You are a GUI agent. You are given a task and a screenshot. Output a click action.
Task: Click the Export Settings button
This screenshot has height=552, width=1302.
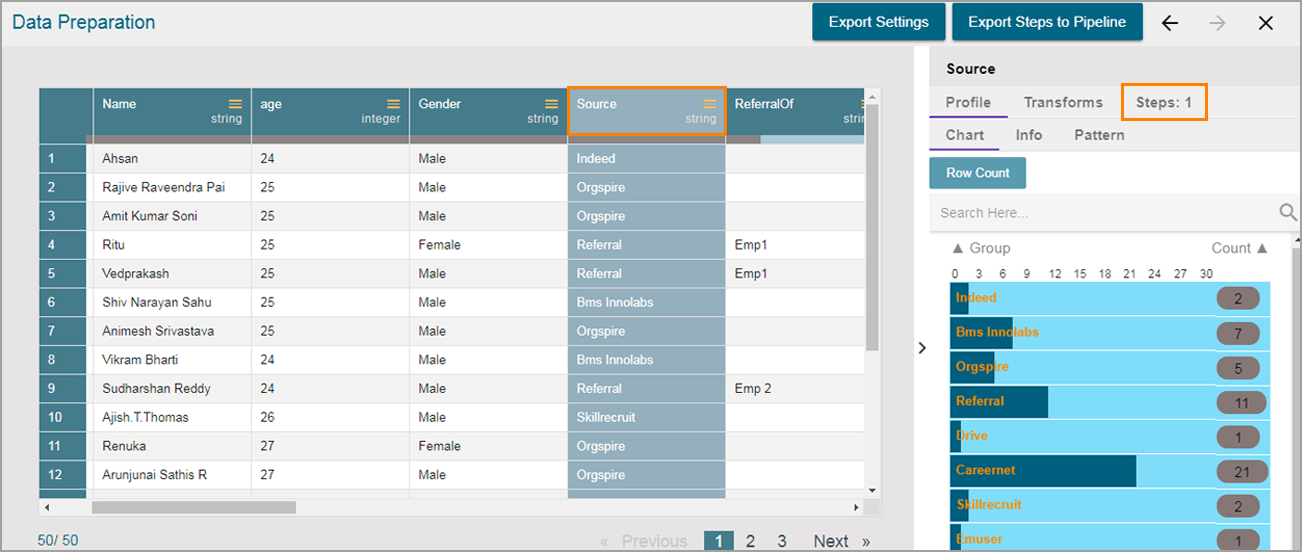click(x=878, y=22)
